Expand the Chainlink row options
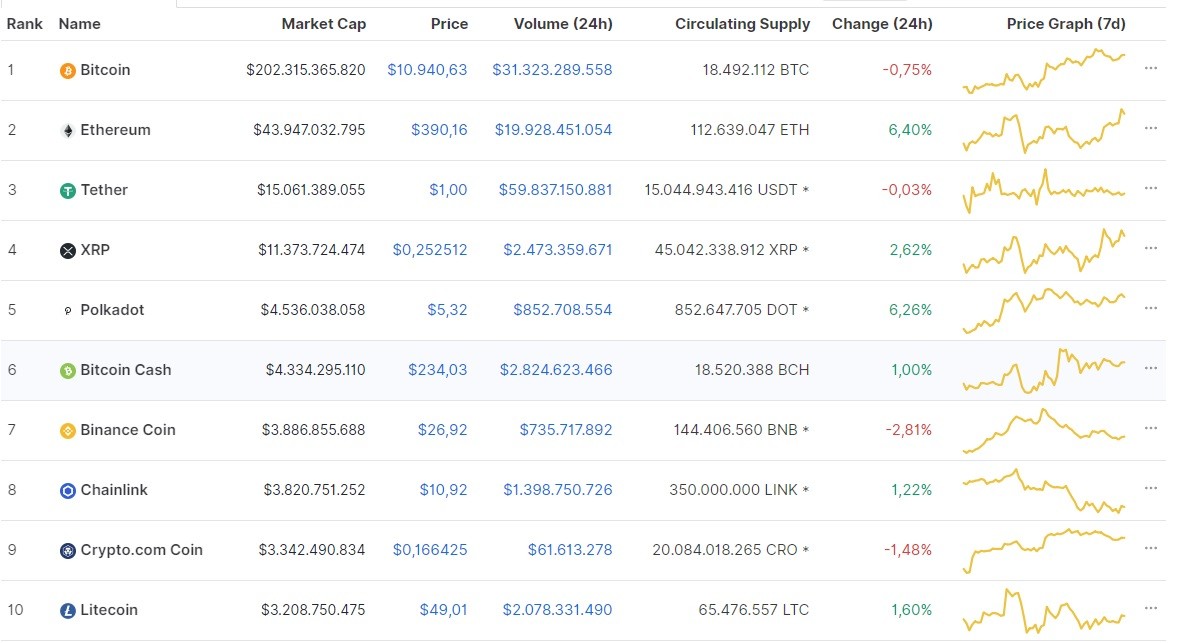Image resolution: width=1179 pixels, height=643 pixels. [1150, 490]
